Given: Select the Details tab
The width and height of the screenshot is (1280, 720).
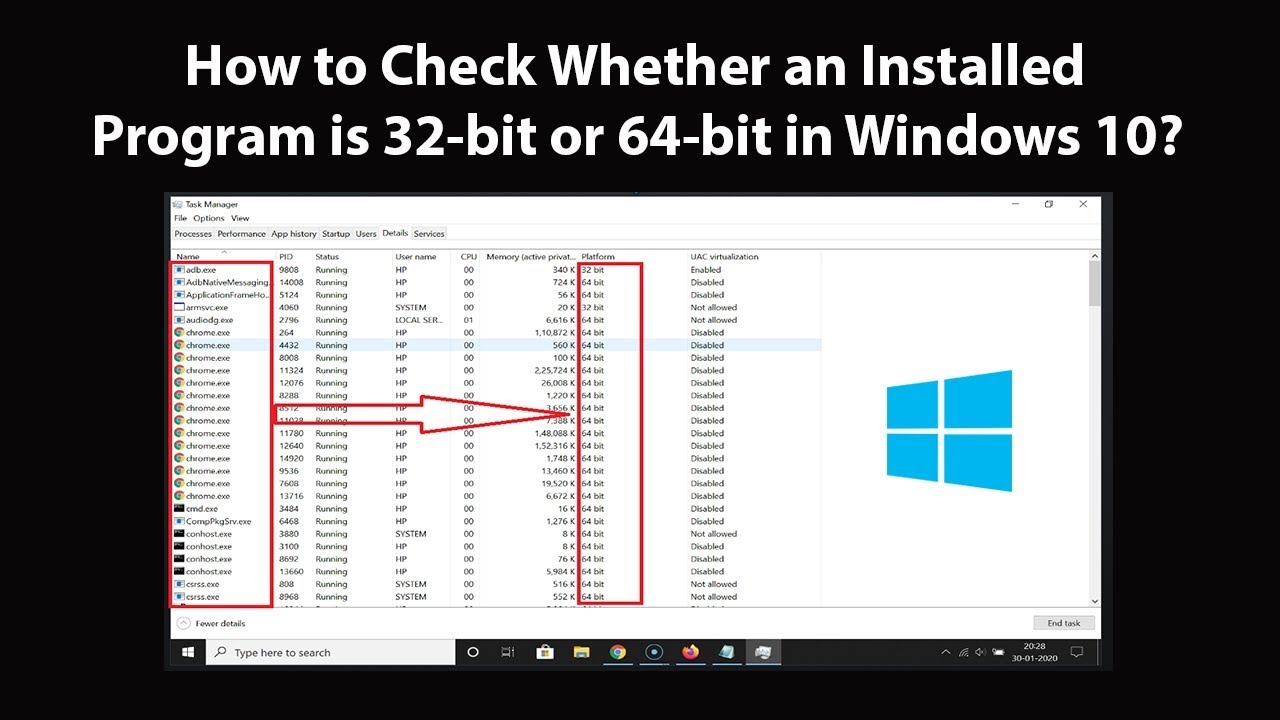Looking at the screenshot, I should click(x=395, y=233).
